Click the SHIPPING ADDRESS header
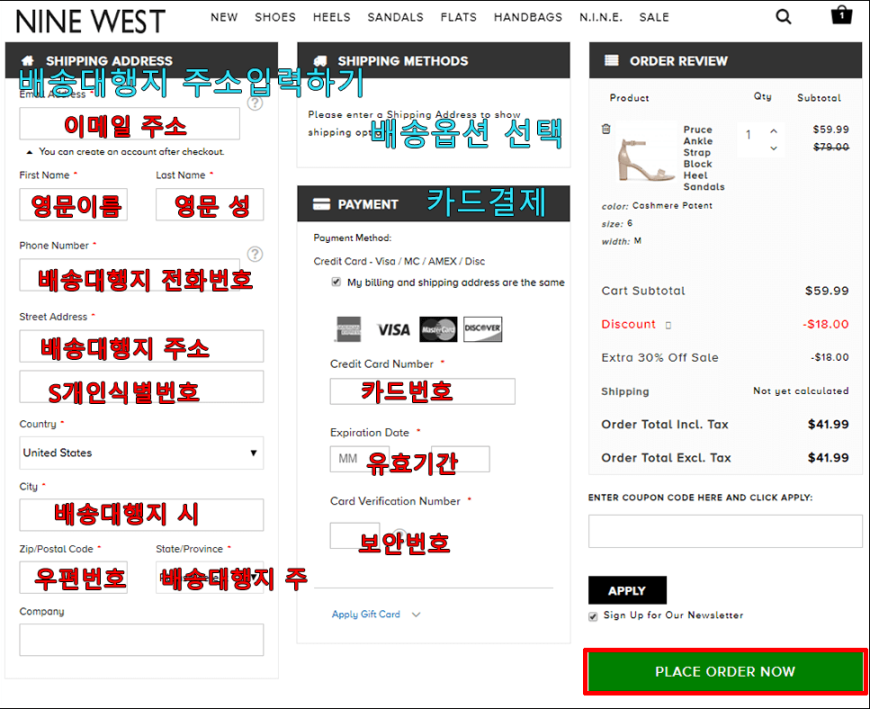The image size is (870, 709). pyautogui.click(x=141, y=60)
